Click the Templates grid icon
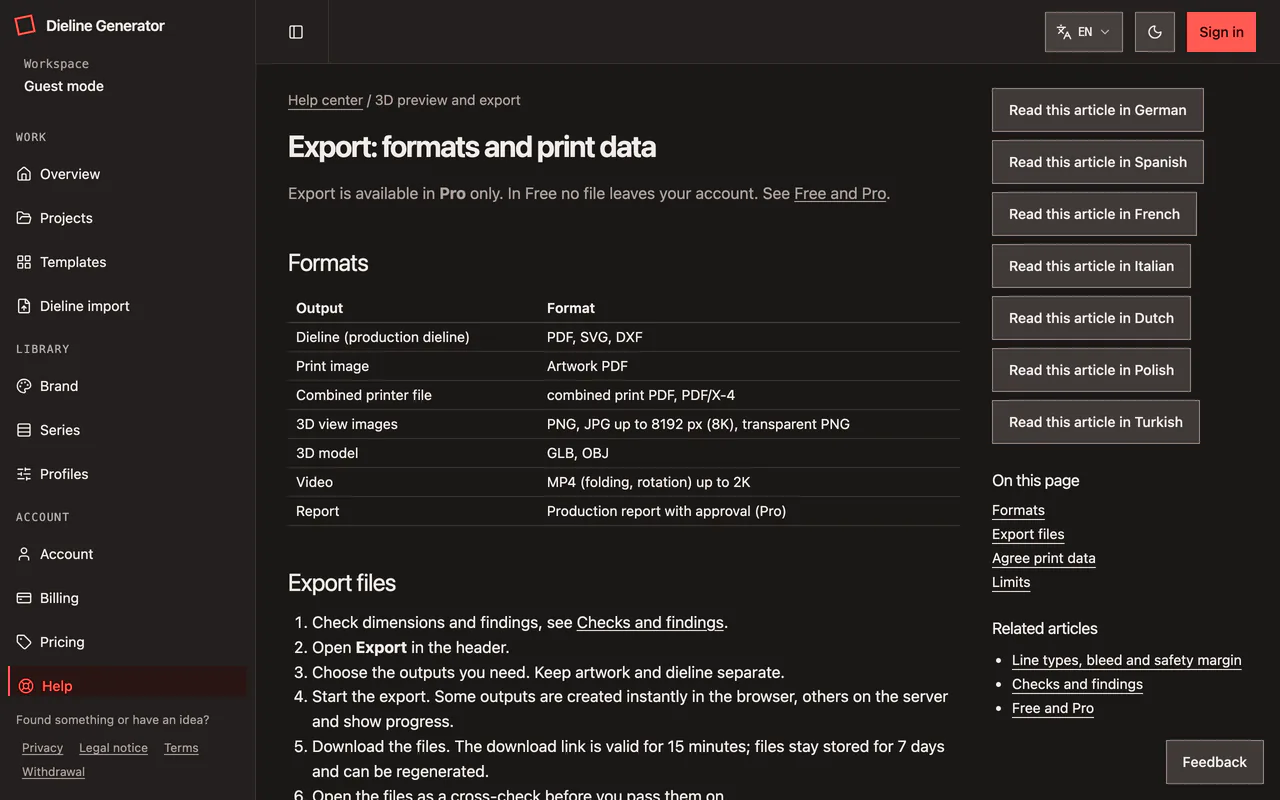This screenshot has height=800, width=1280. [x=24, y=262]
